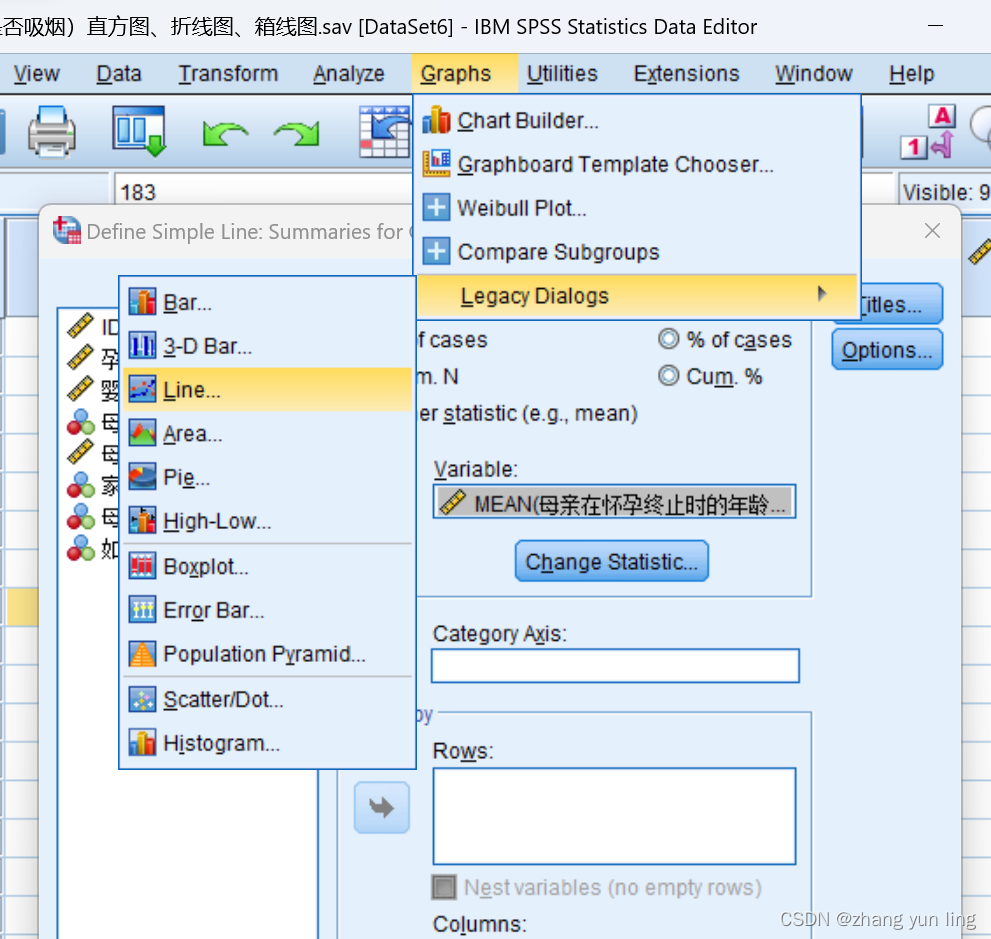The height and width of the screenshot is (939, 991).
Task: Click the Rows variable box
Action: click(614, 816)
